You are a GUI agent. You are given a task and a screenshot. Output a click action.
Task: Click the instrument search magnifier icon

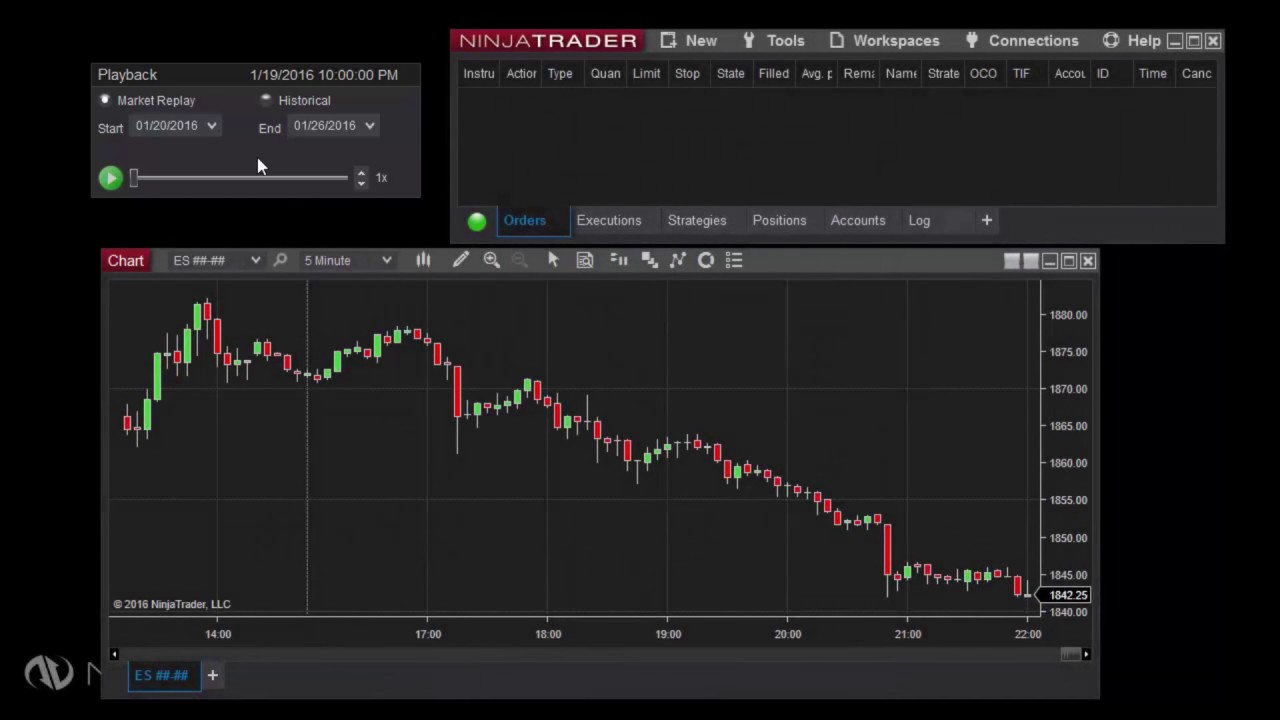[x=280, y=261]
